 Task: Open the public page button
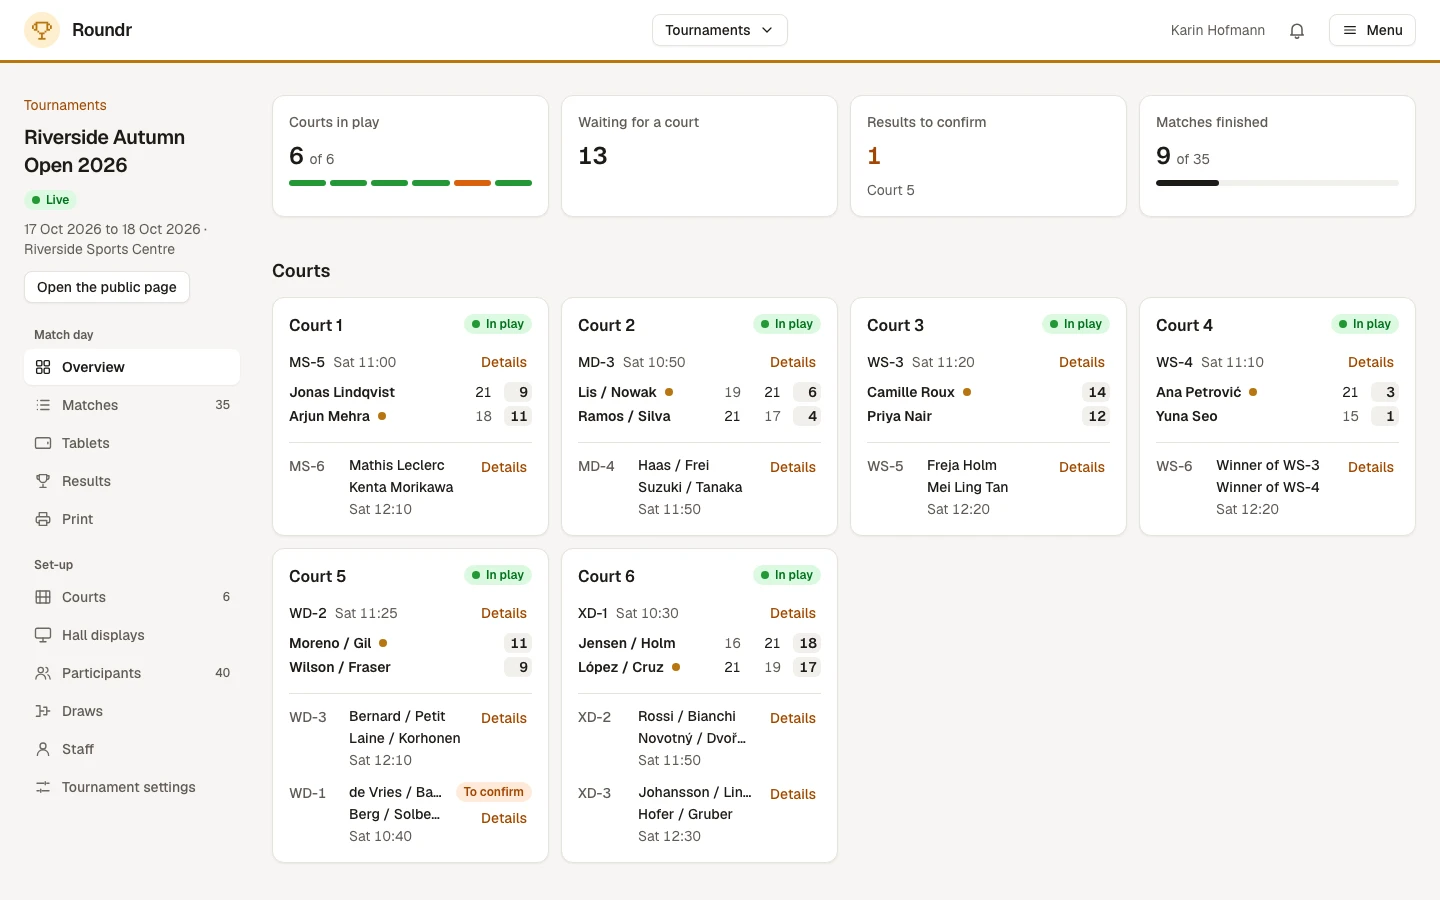(x=107, y=287)
